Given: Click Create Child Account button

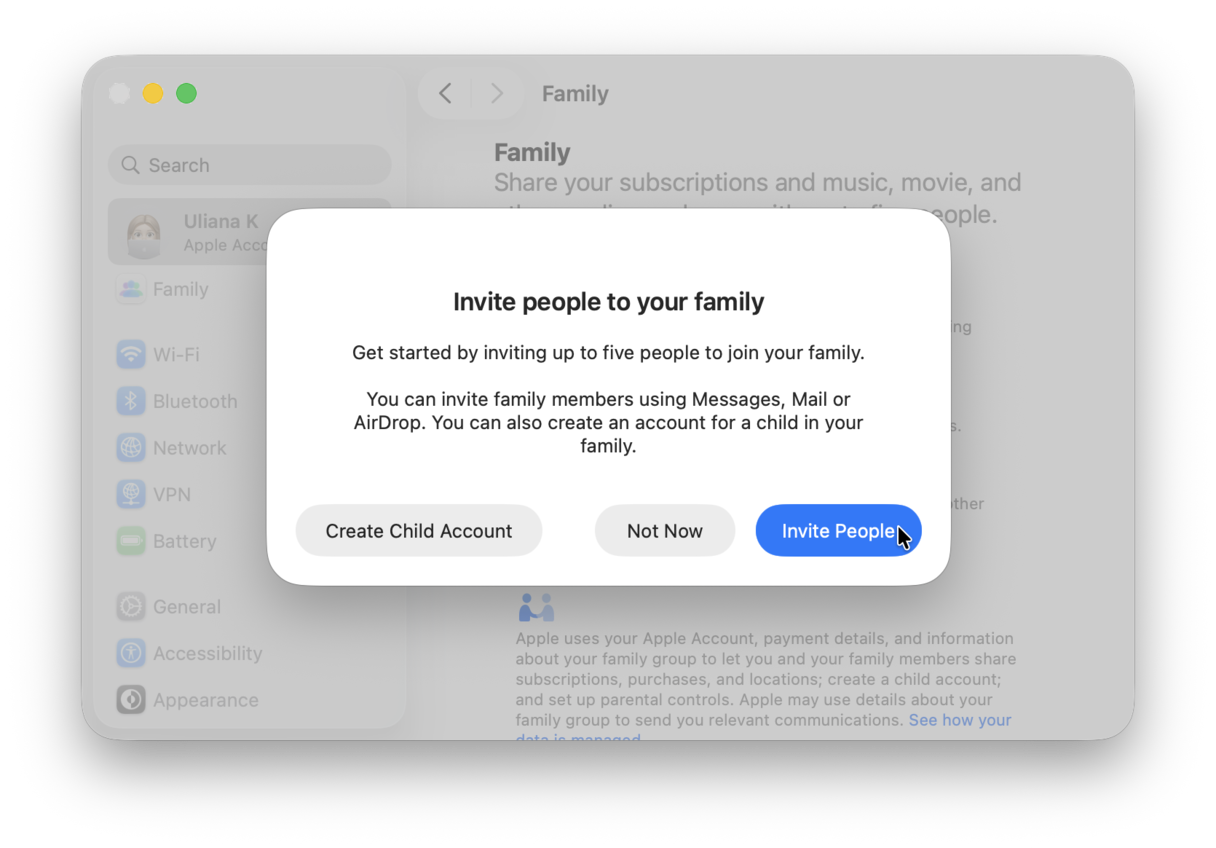Looking at the screenshot, I should tap(419, 531).
